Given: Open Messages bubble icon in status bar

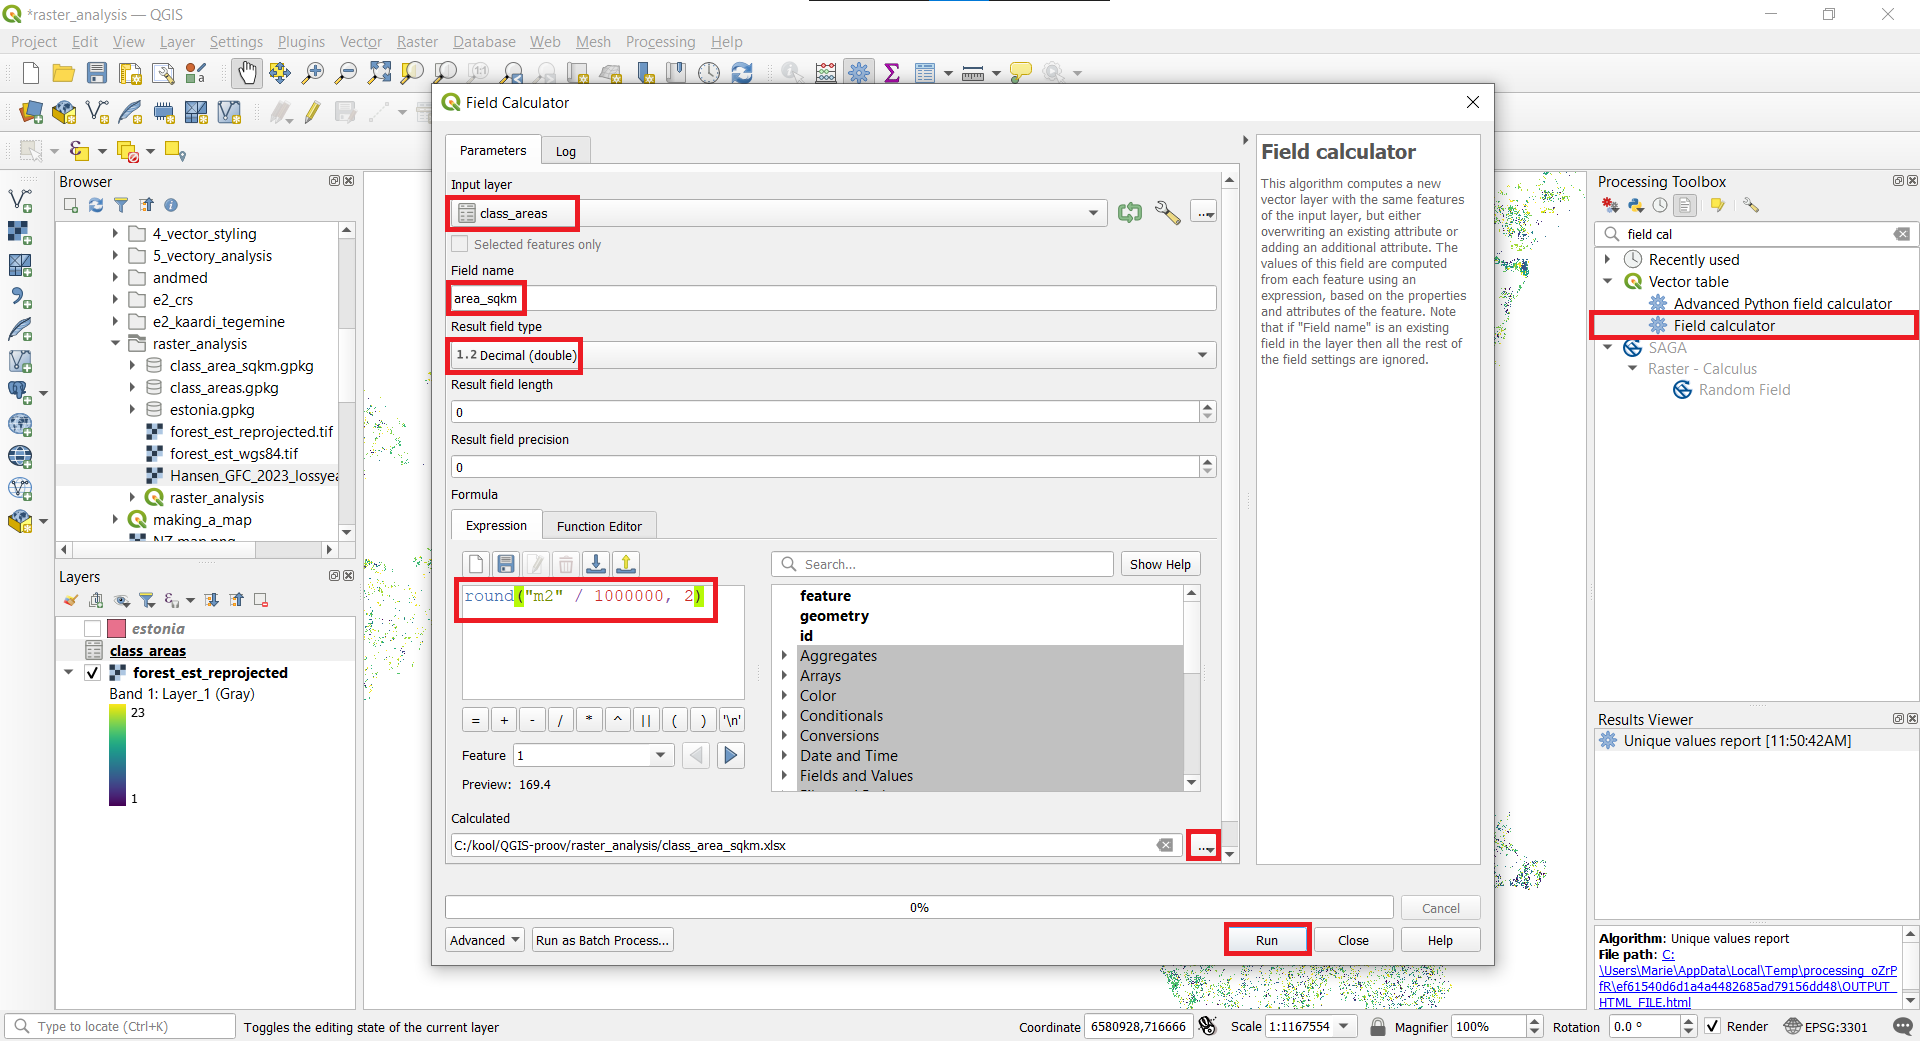Looking at the screenshot, I should tap(1902, 1027).
